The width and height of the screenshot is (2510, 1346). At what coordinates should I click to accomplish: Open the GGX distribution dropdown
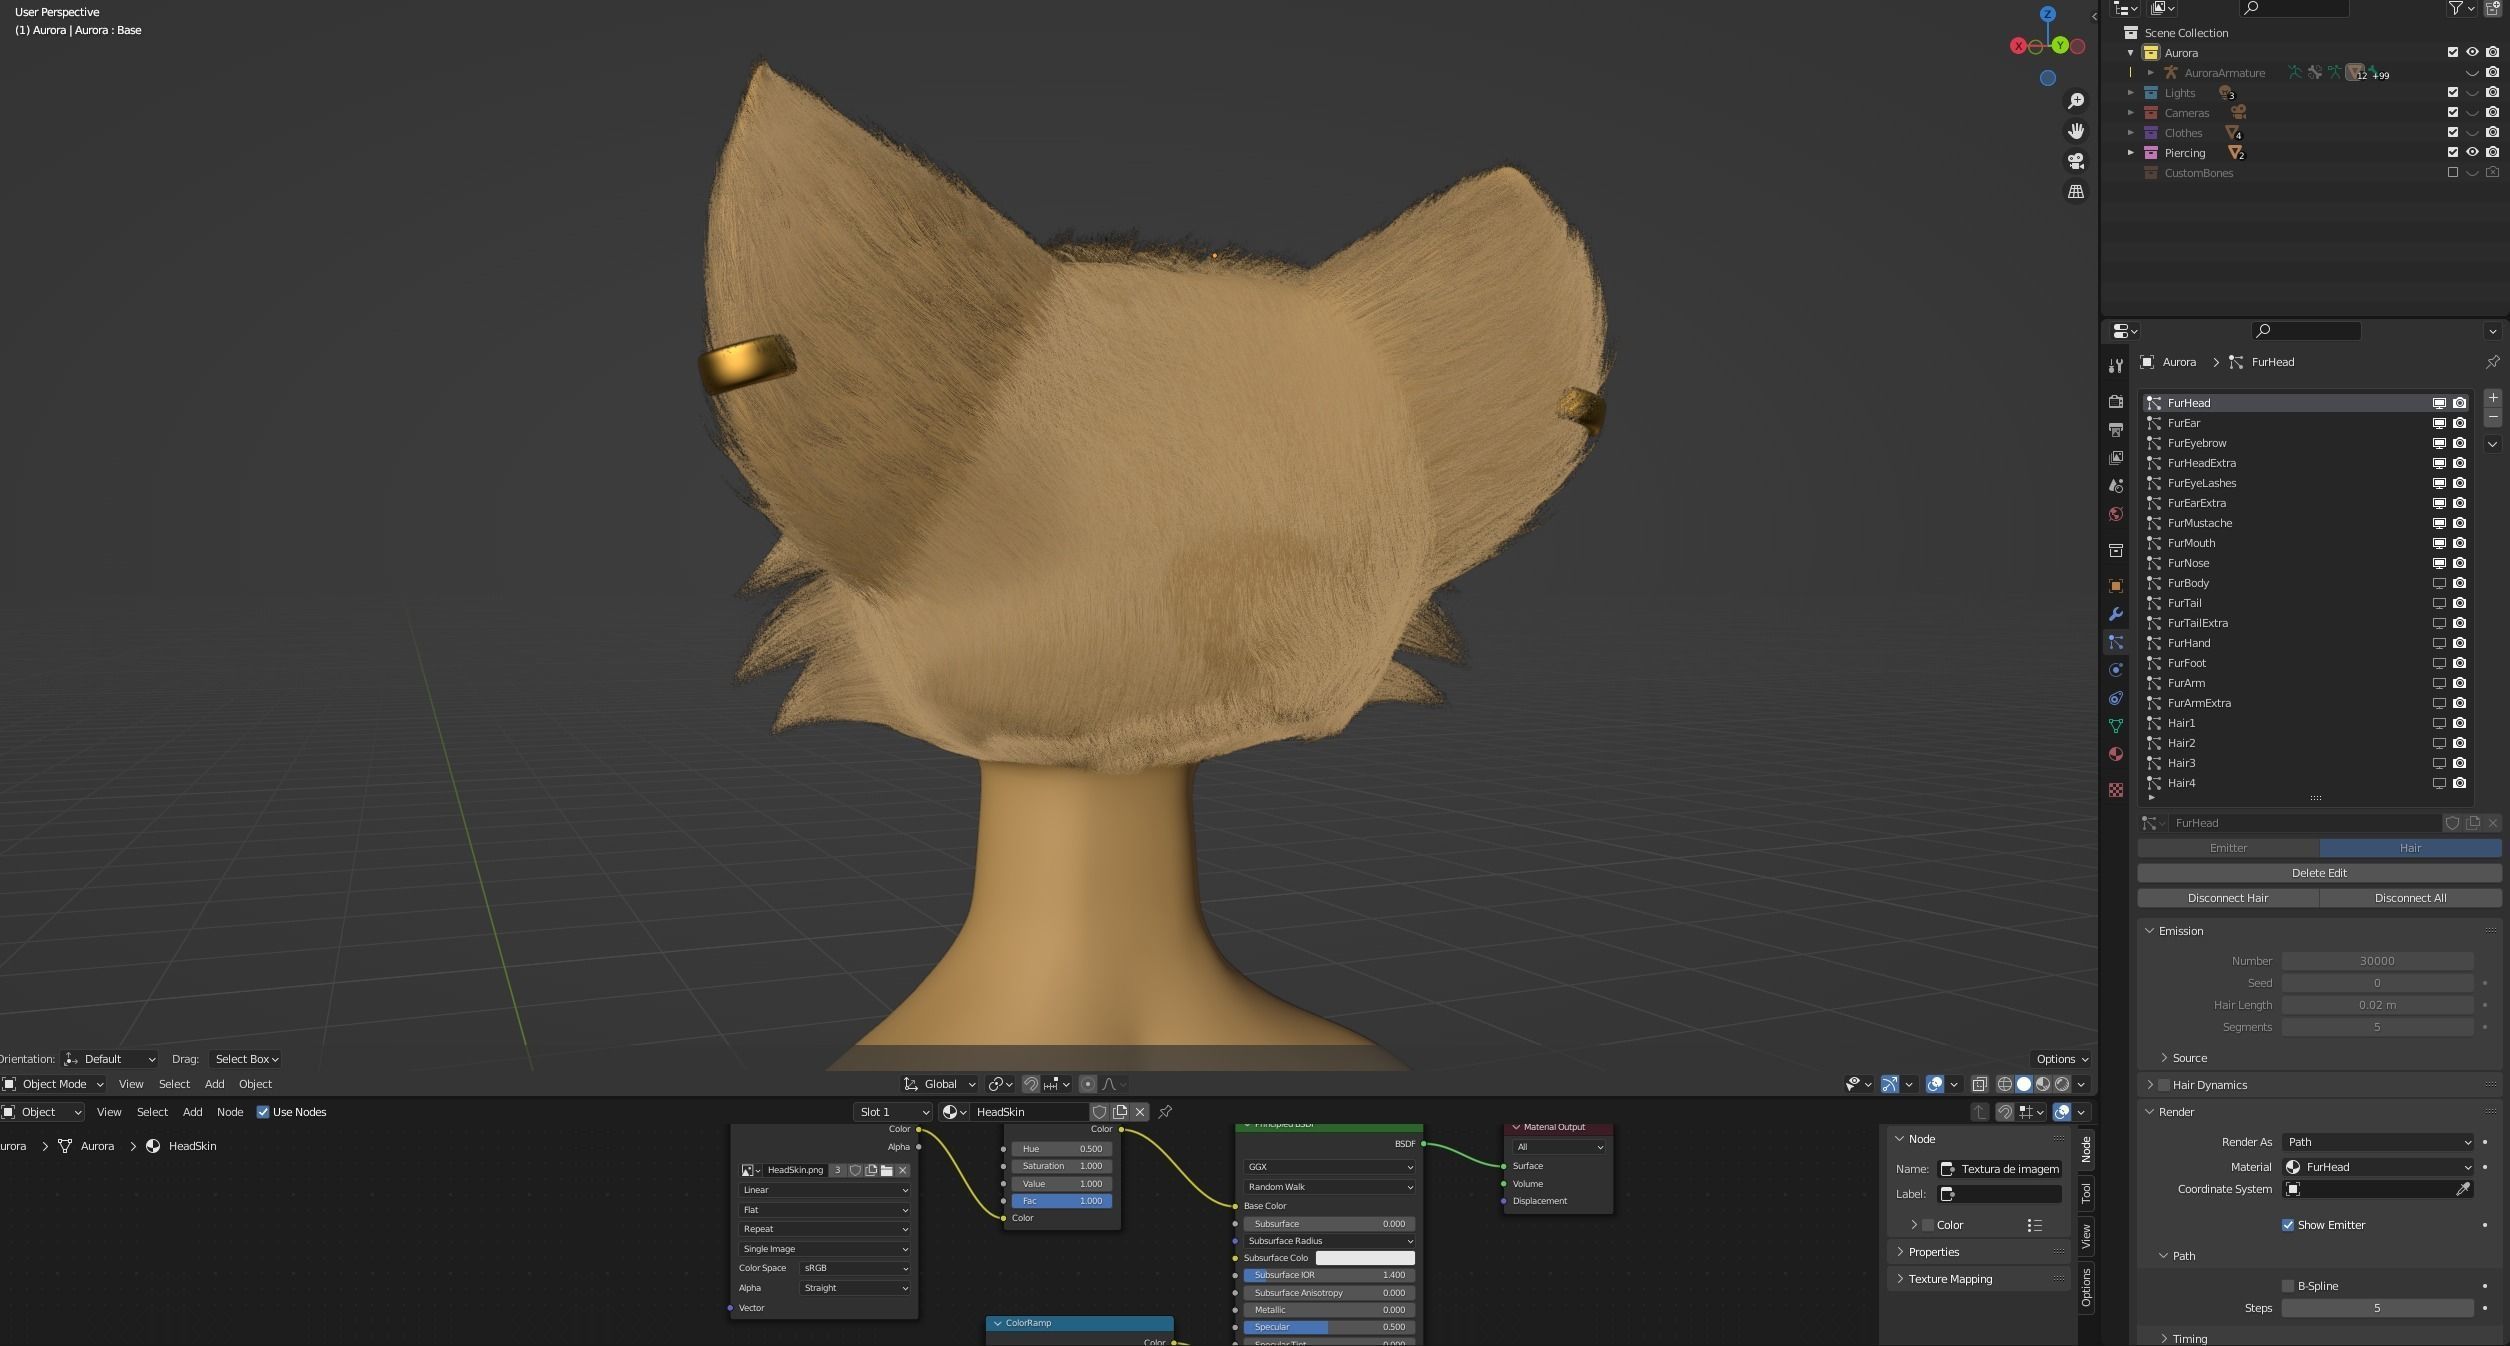pos(1329,1167)
